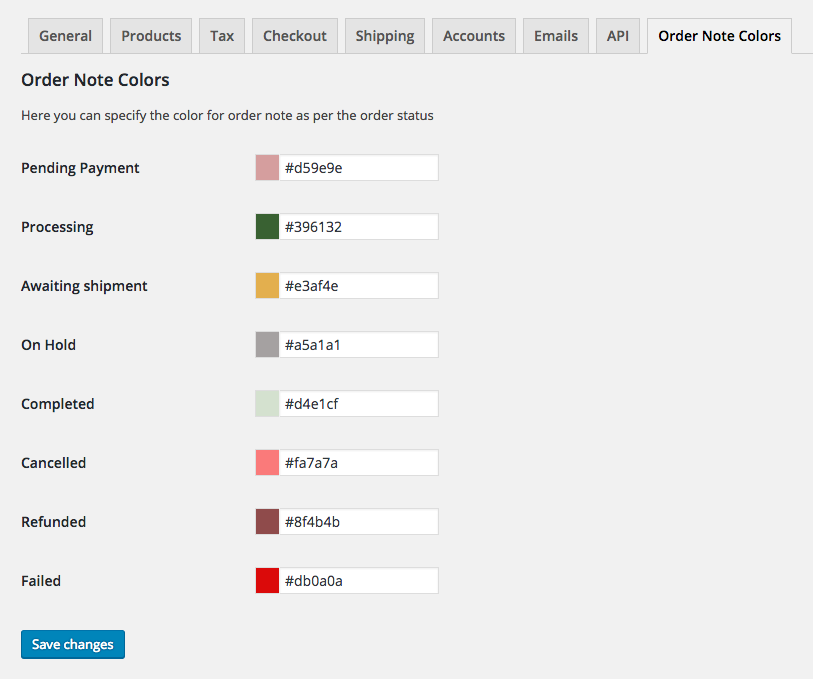Select the Checkout tab
Screen dimensions: 813x679
pyautogui.click(x=295, y=36)
